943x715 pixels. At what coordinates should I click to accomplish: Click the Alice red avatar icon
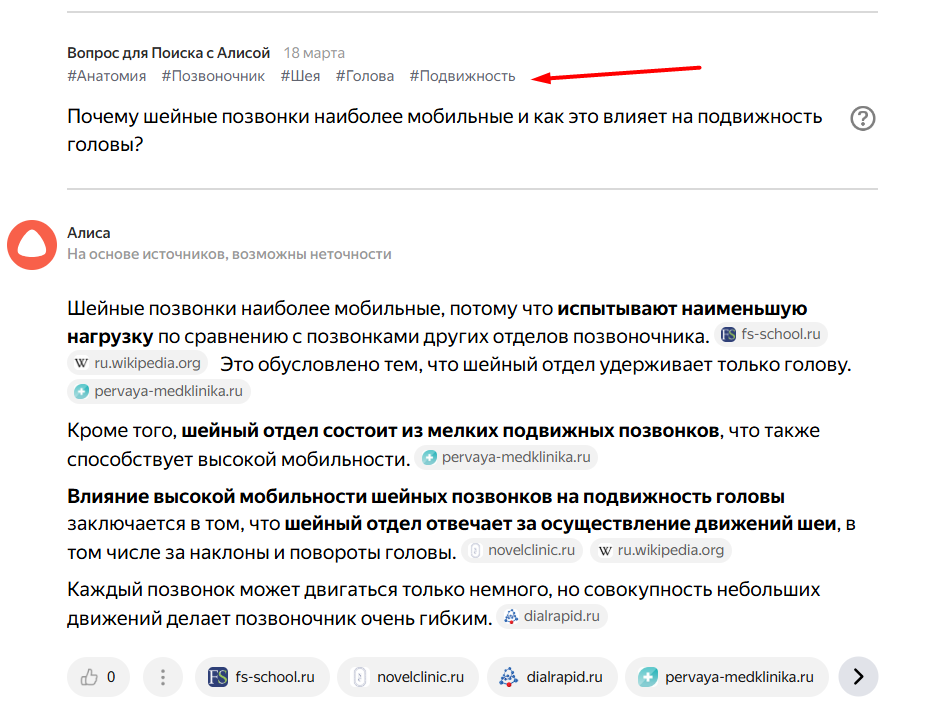(32, 244)
